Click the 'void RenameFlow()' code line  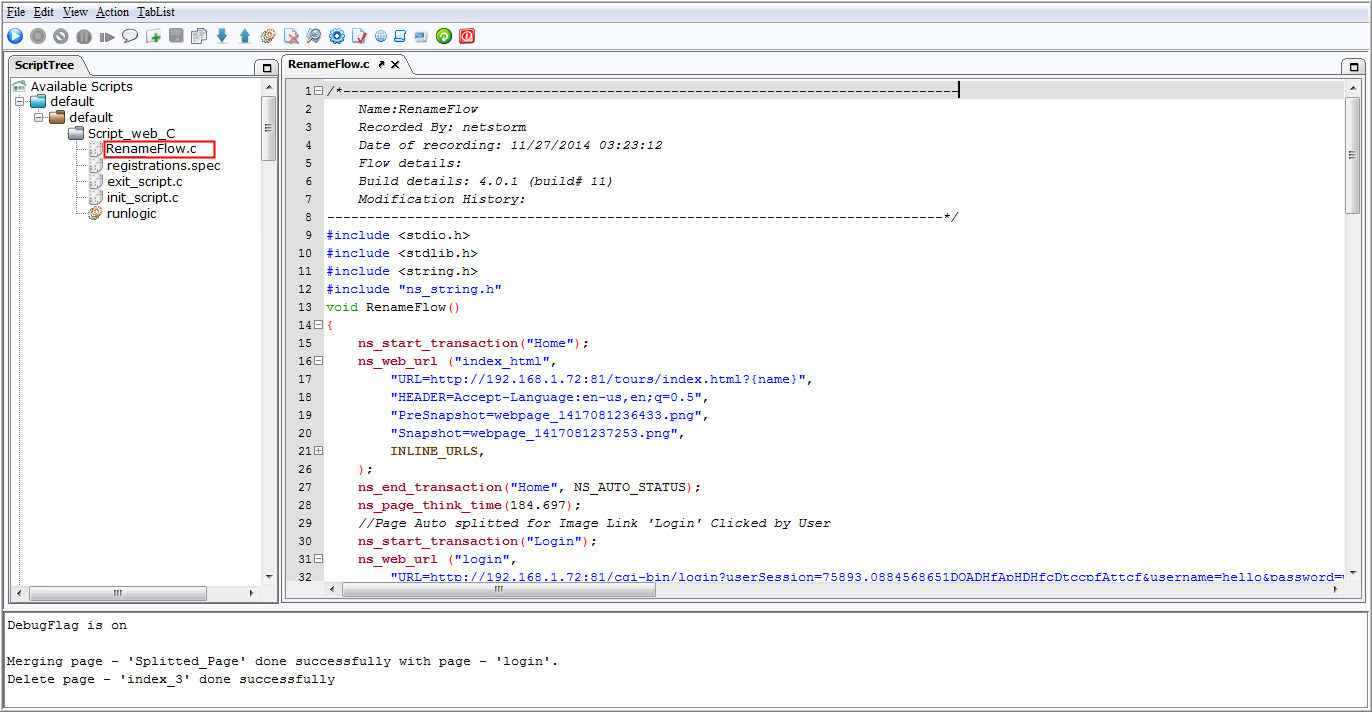coord(393,307)
